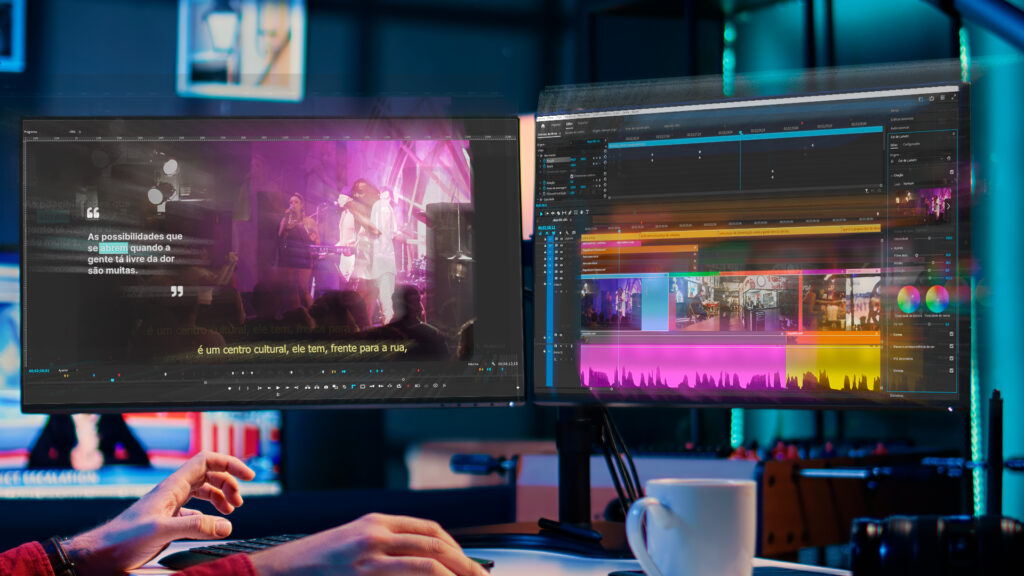Select the yellow audio waveform clip
Image resolution: width=1024 pixels, height=576 pixels.
pyautogui.click(x=833, y=367)
